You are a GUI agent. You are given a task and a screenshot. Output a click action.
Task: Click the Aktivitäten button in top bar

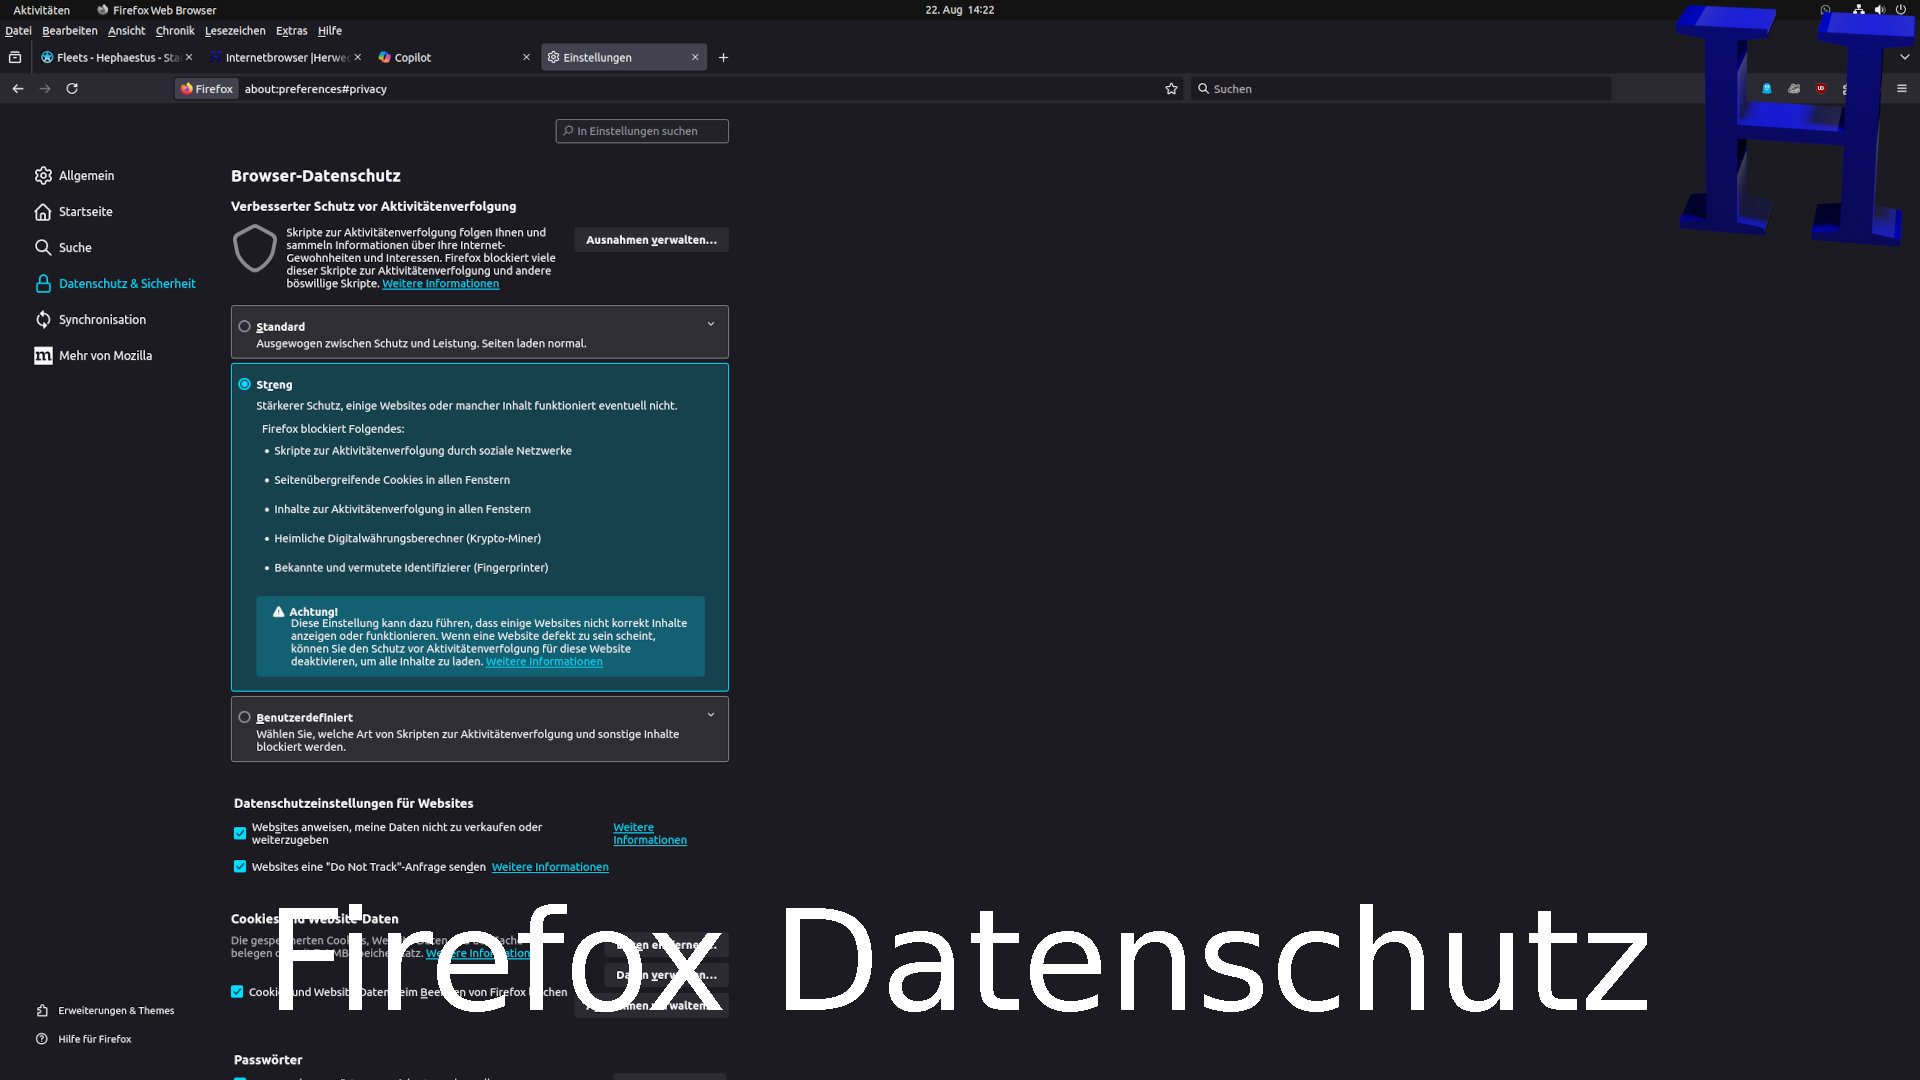click(41, 10)
